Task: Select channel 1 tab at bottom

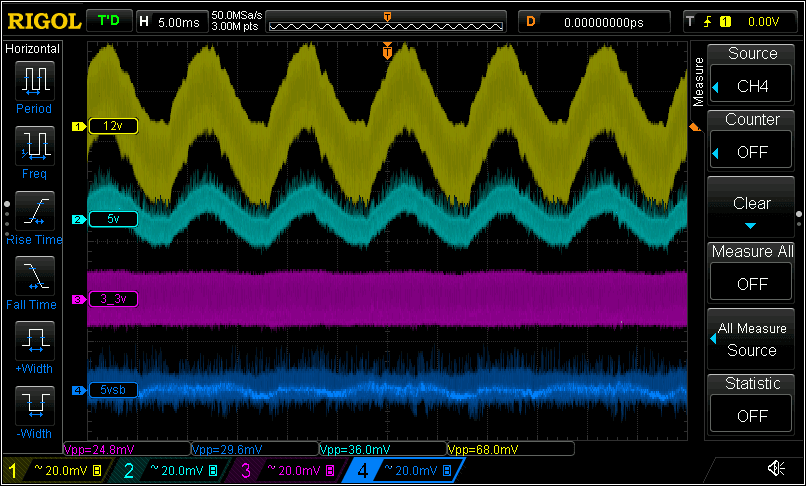Action: (x=56, y=470)
